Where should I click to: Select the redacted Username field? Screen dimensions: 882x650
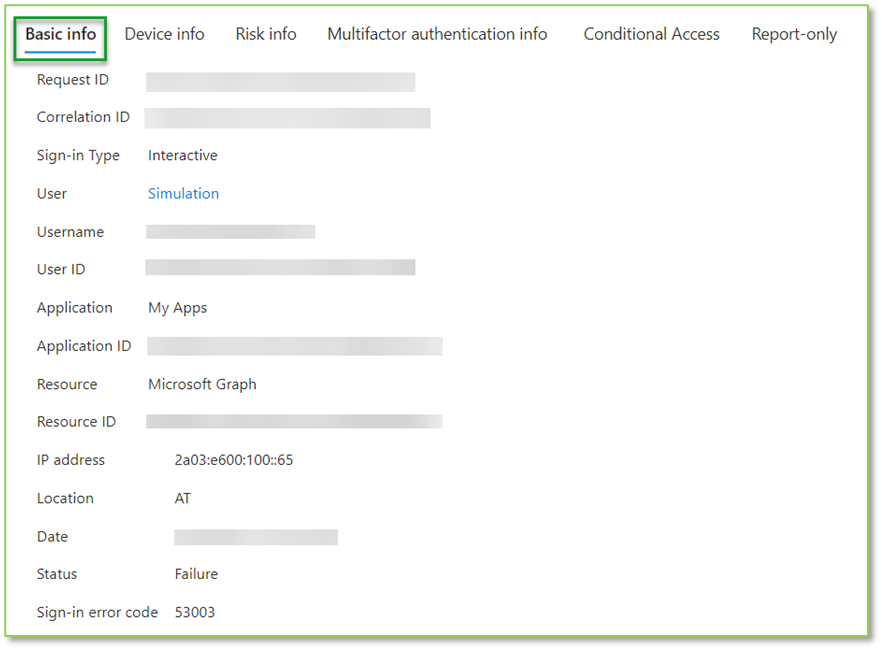(230, 231)
